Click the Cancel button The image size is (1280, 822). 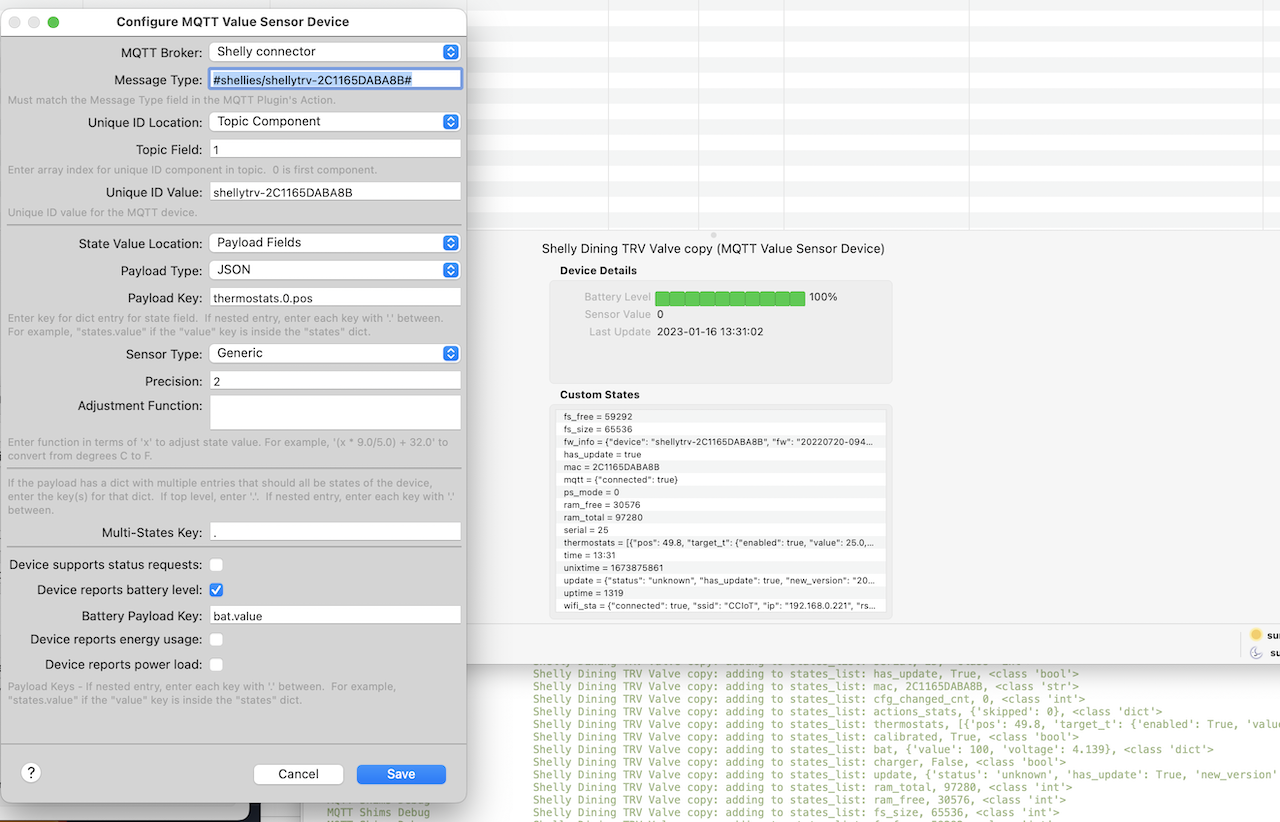point(298,774)
